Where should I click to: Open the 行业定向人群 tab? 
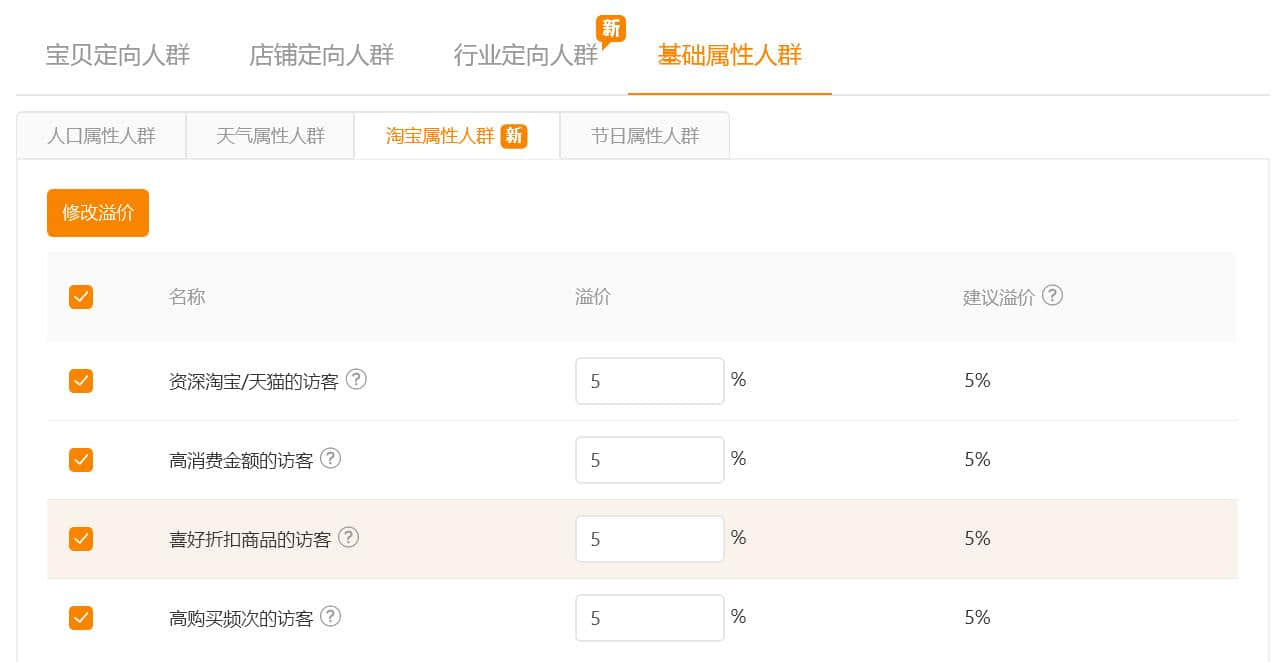525,55
